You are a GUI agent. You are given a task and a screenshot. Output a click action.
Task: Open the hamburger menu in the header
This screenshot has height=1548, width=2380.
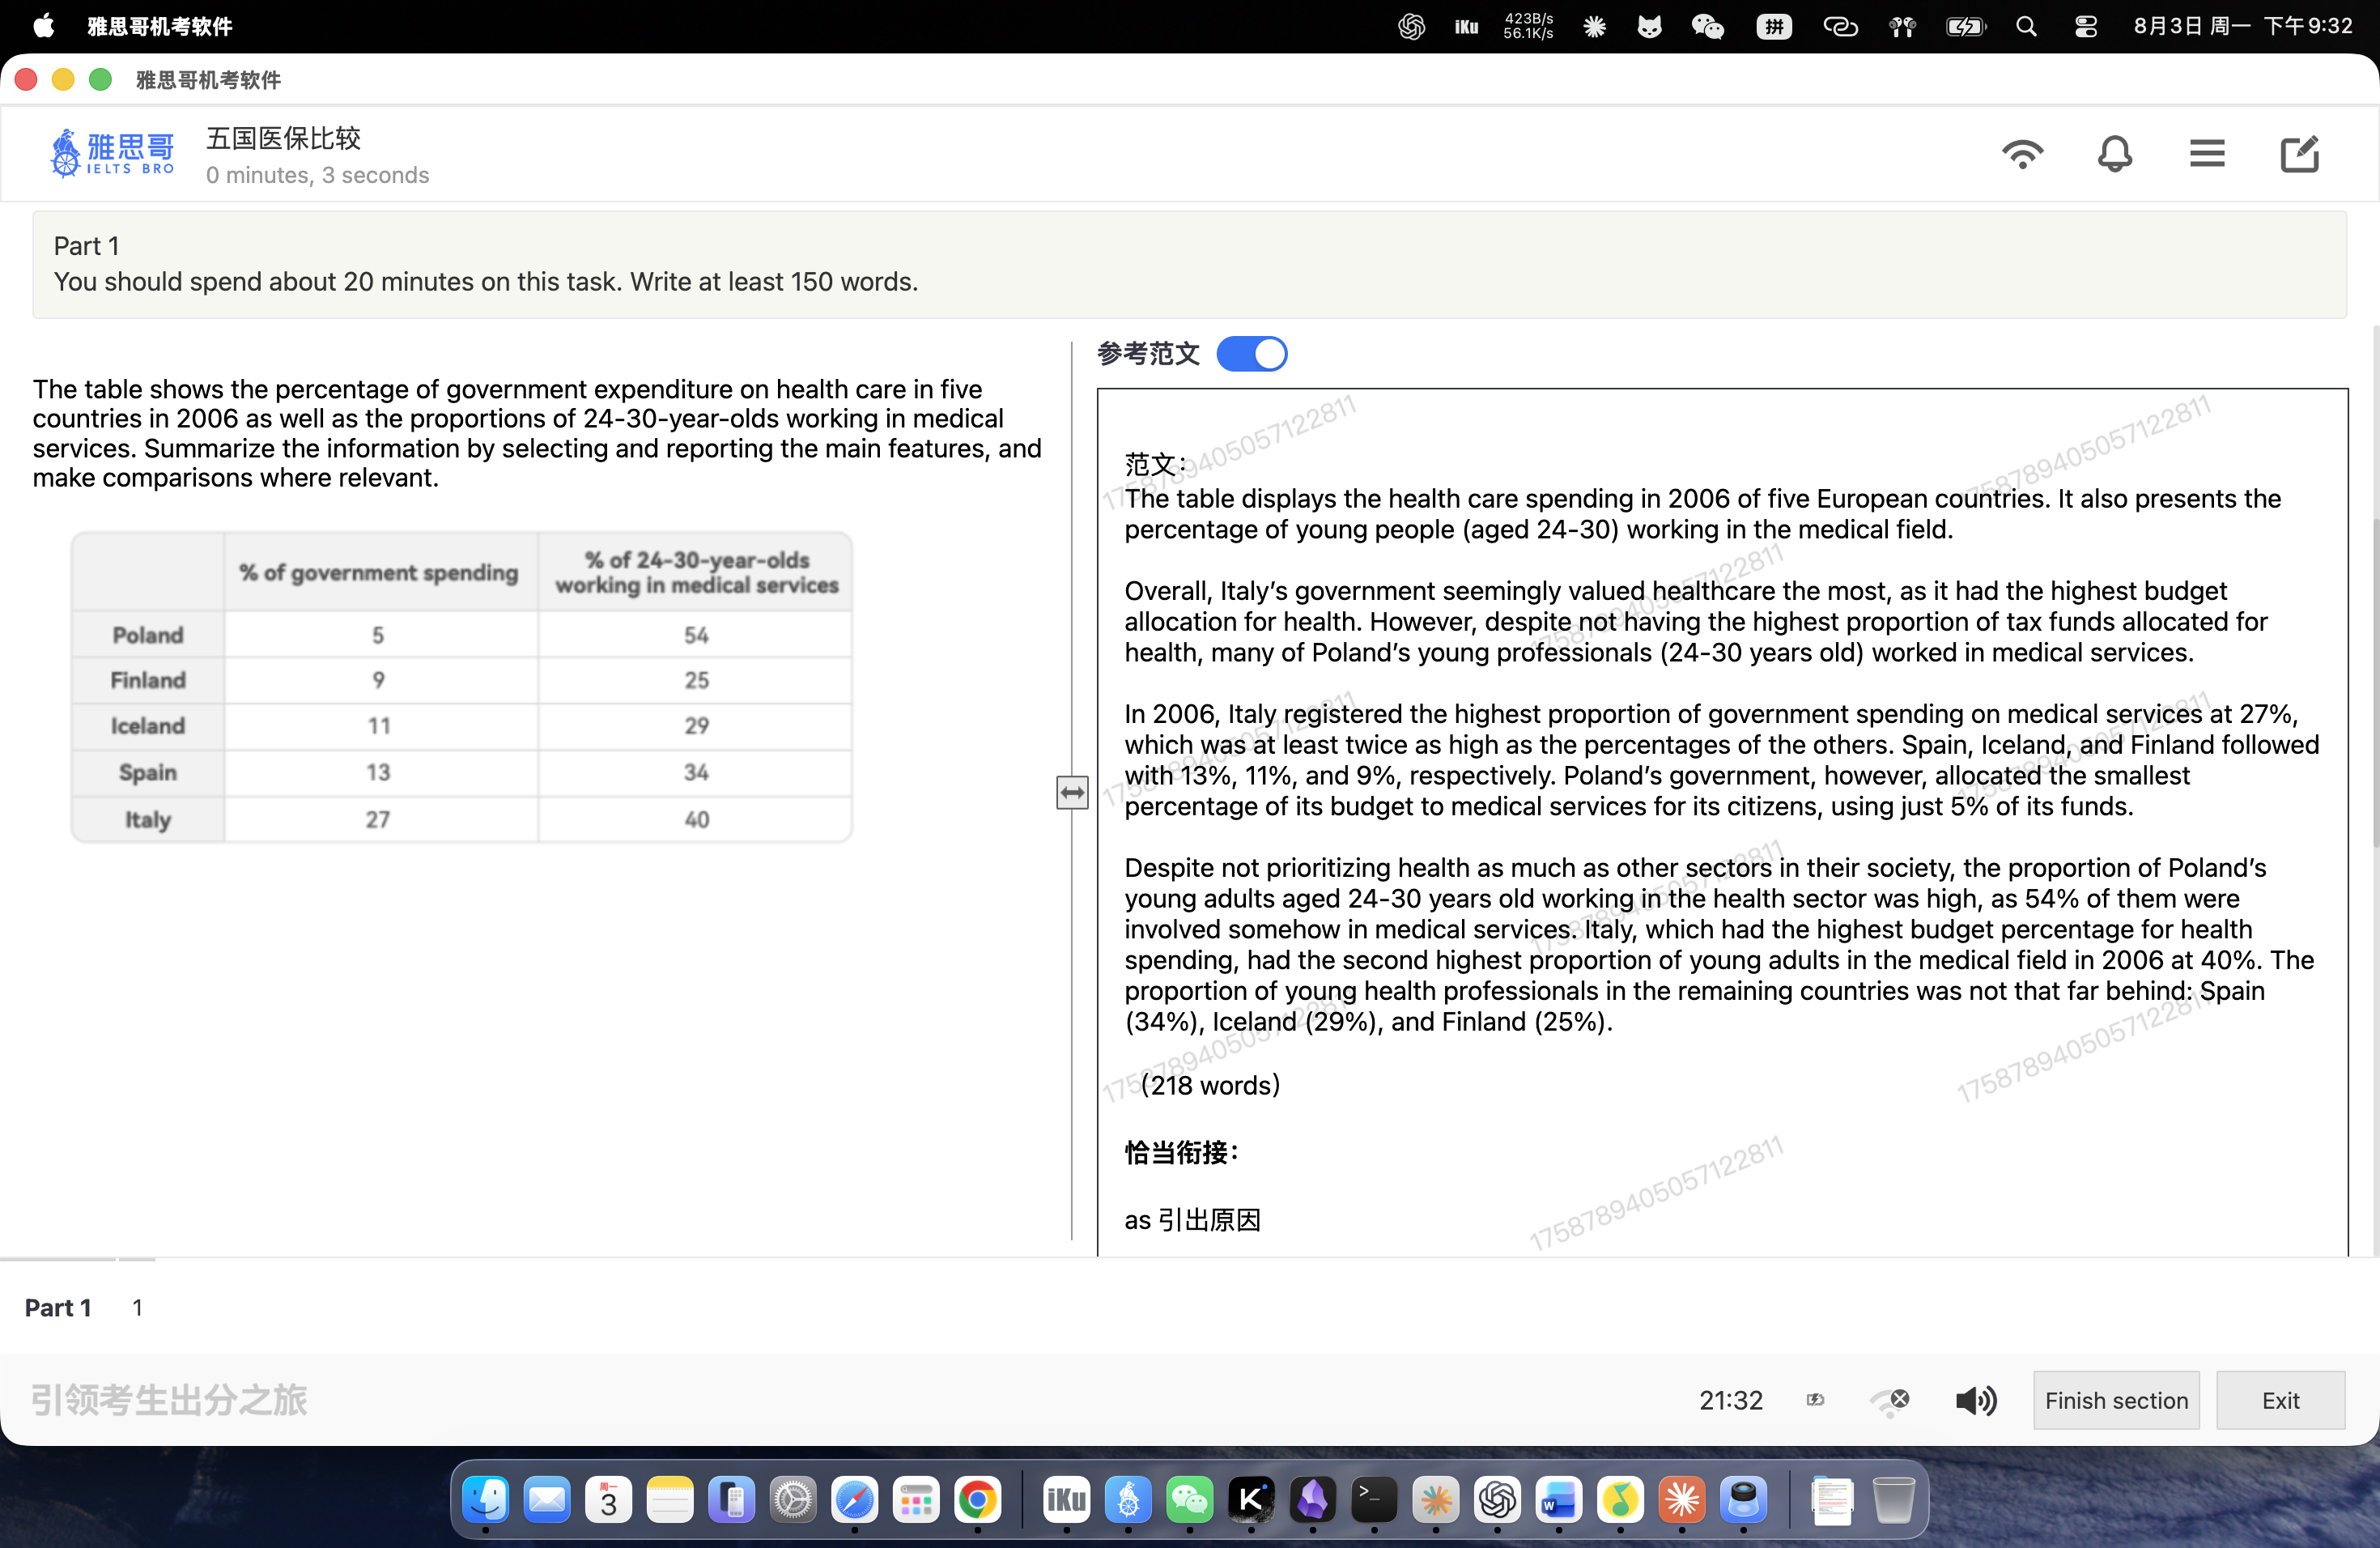pos(2206,154)
